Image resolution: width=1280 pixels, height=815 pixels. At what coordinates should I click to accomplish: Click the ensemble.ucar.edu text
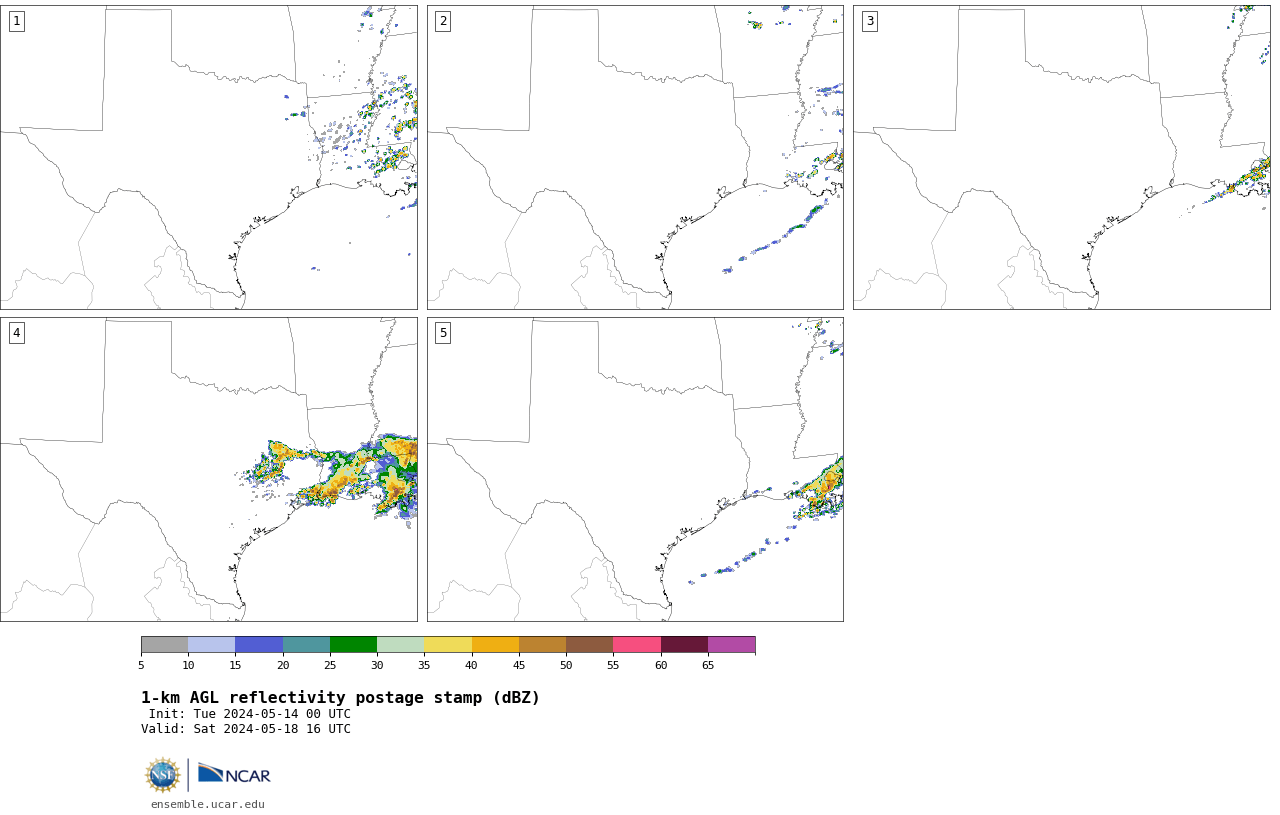[x=208, y=804]
